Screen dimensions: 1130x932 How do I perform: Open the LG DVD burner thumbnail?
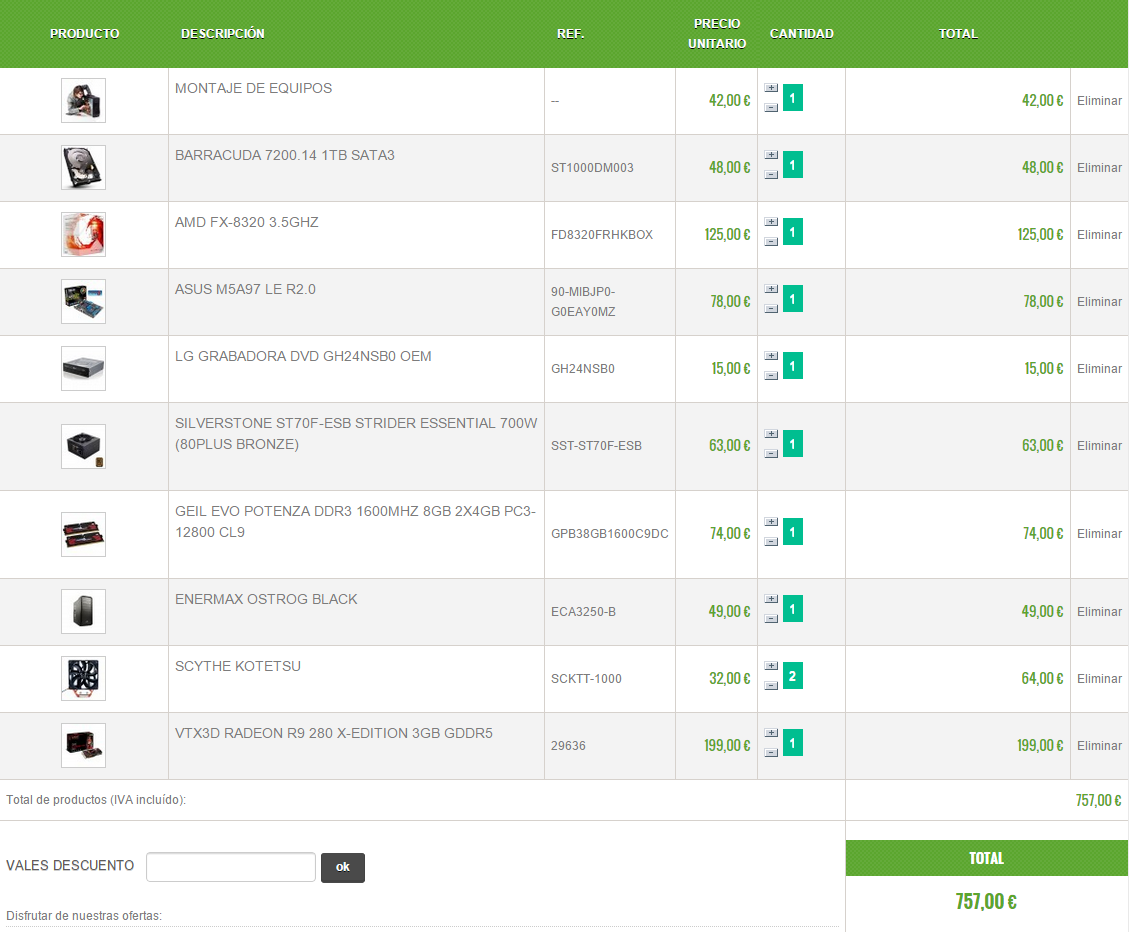[84, 368]
